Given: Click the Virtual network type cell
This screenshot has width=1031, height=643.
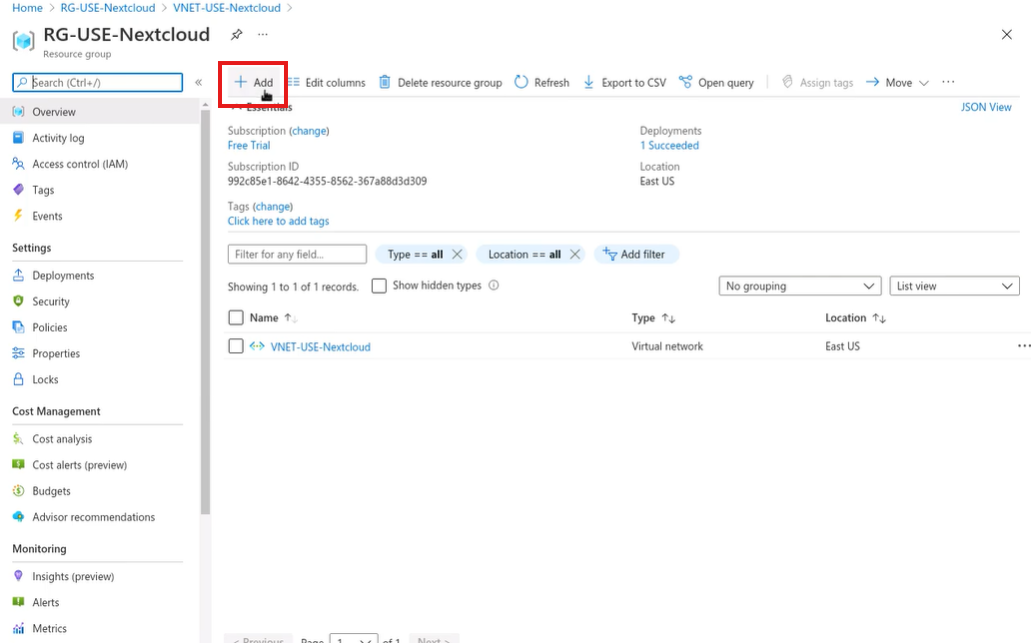Looking at the screenshot, I should click(667, 346).
